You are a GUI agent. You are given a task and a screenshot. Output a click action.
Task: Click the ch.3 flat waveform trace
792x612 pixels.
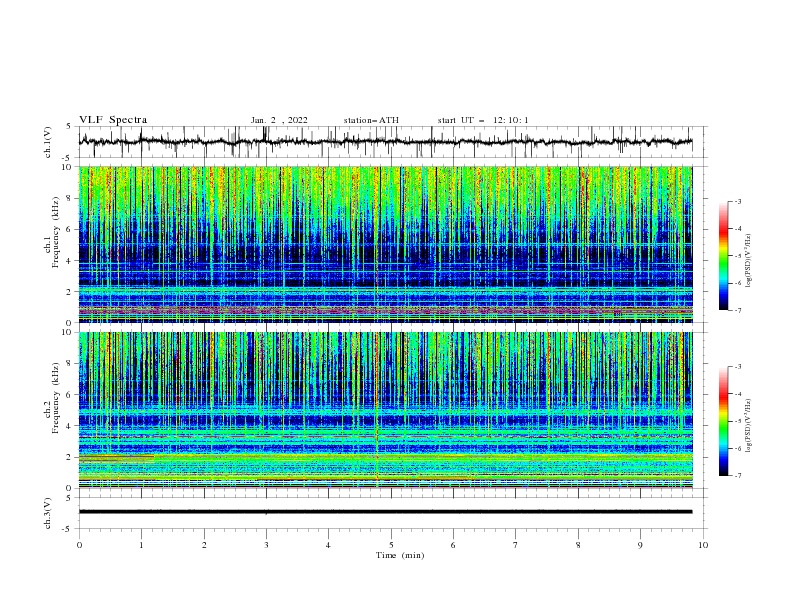tap(385, 512)
